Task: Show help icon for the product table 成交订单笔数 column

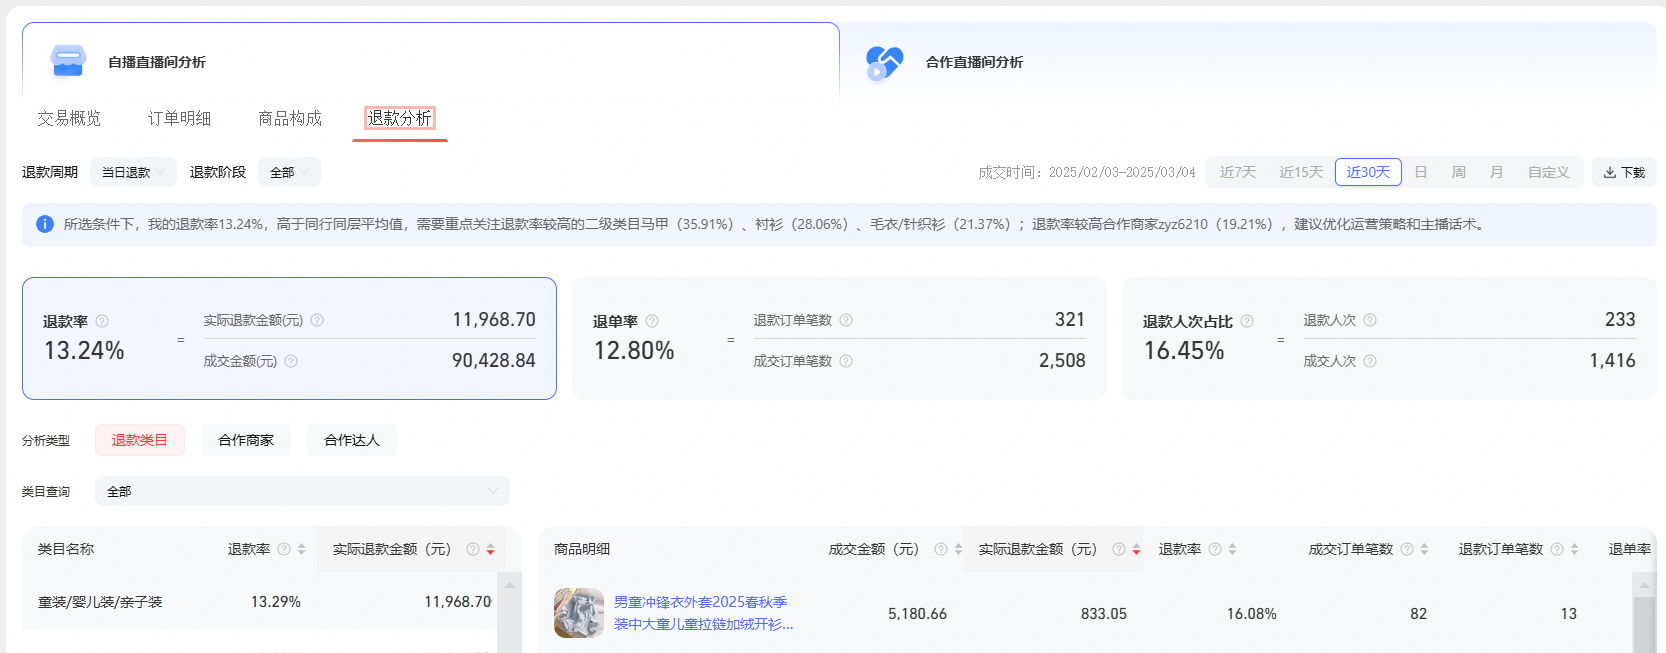Action: (1407, 549)
